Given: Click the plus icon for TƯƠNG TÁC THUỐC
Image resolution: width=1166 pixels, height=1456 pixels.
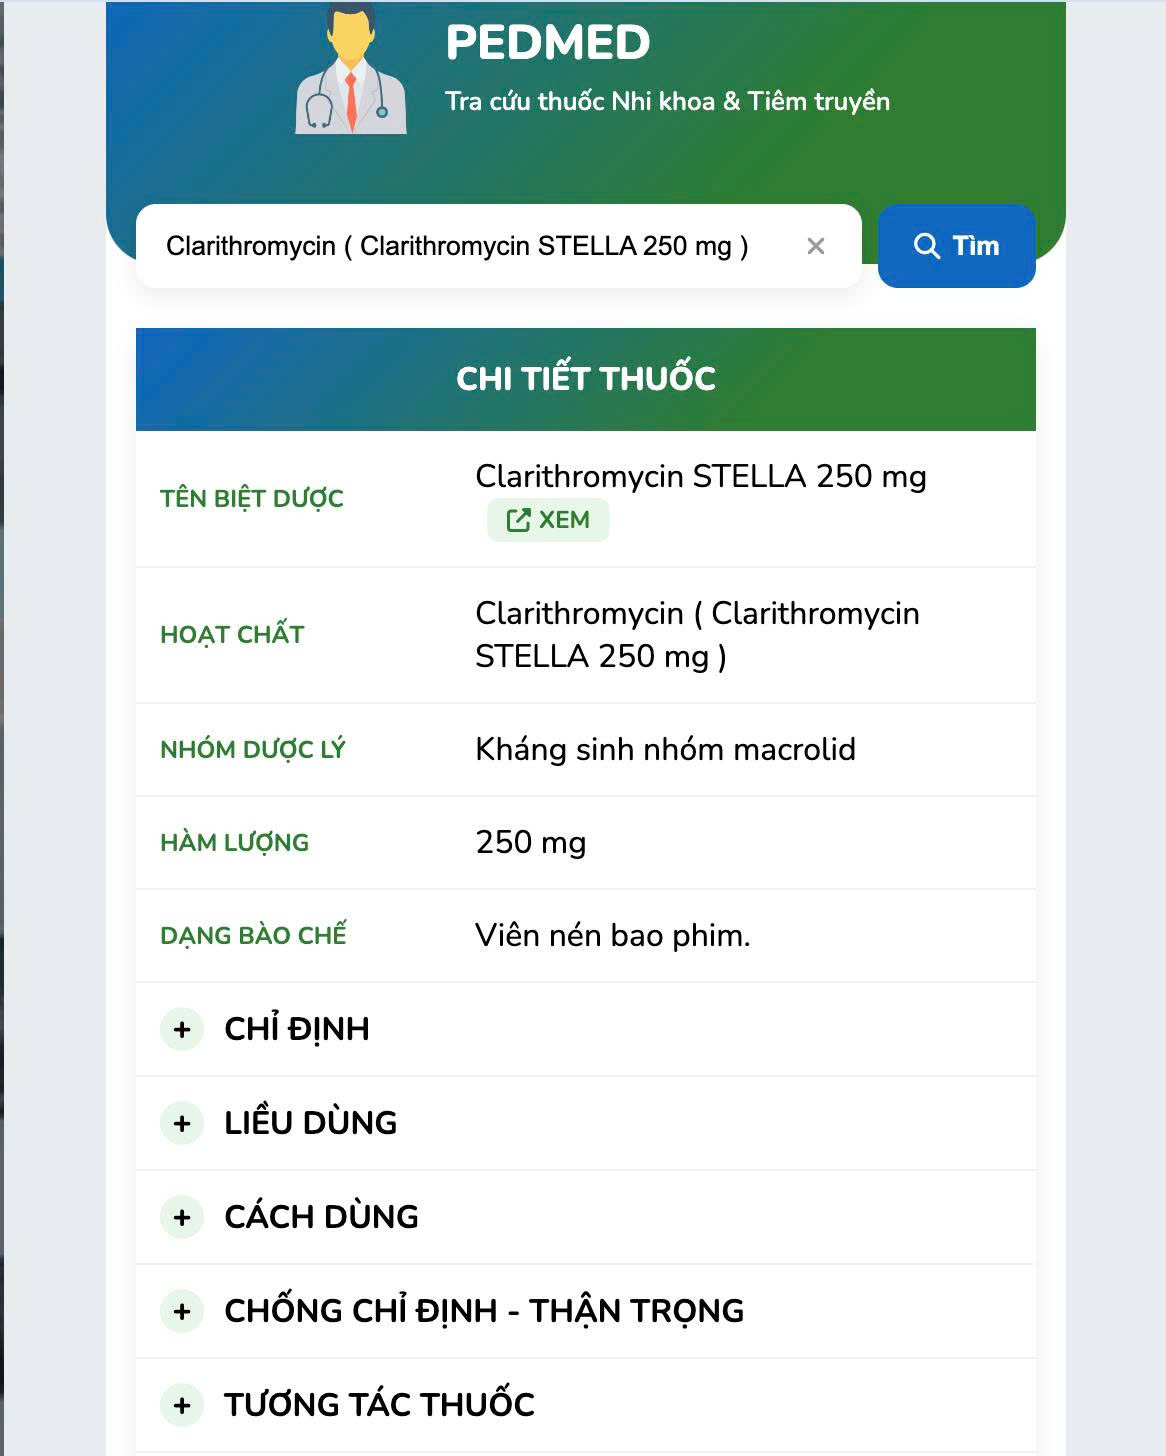Looking at the screenshot, I should (182, 1405).
